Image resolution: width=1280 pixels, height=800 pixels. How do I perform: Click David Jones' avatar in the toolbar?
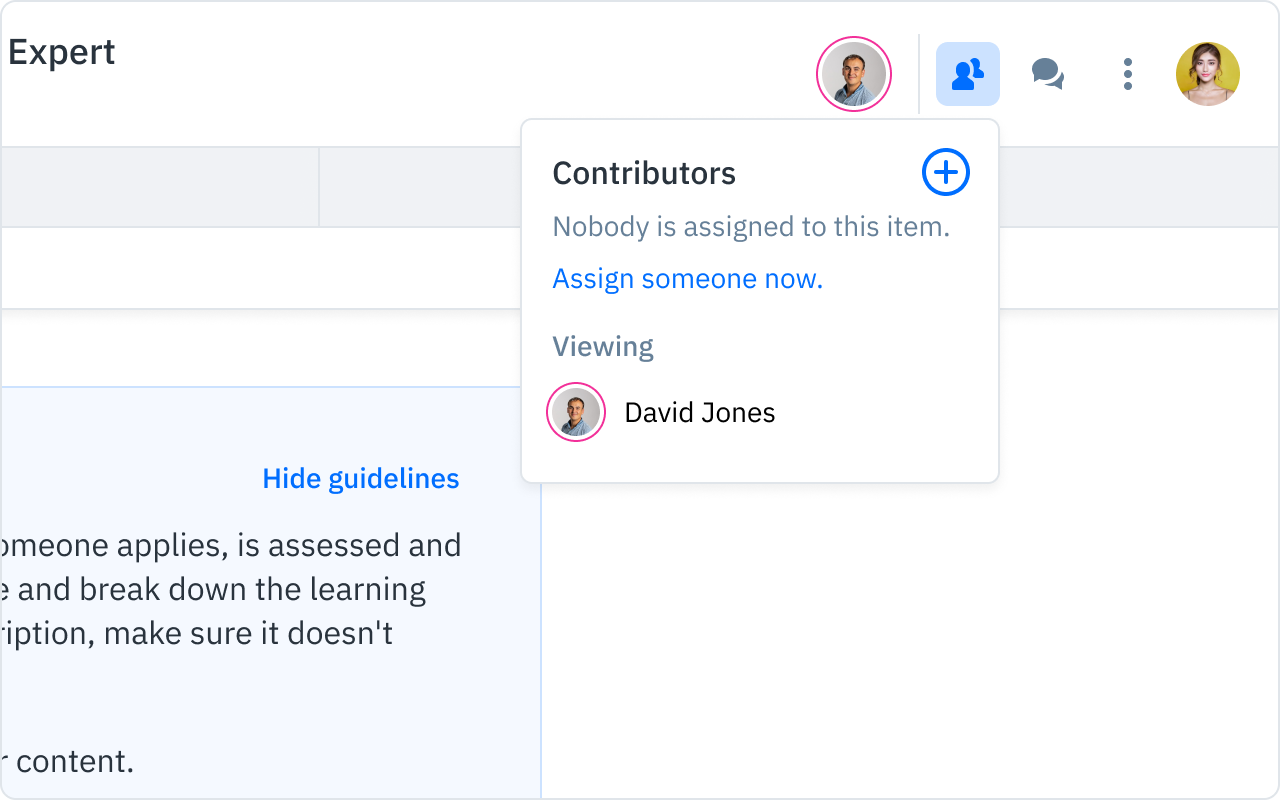[x=853, y=73]
